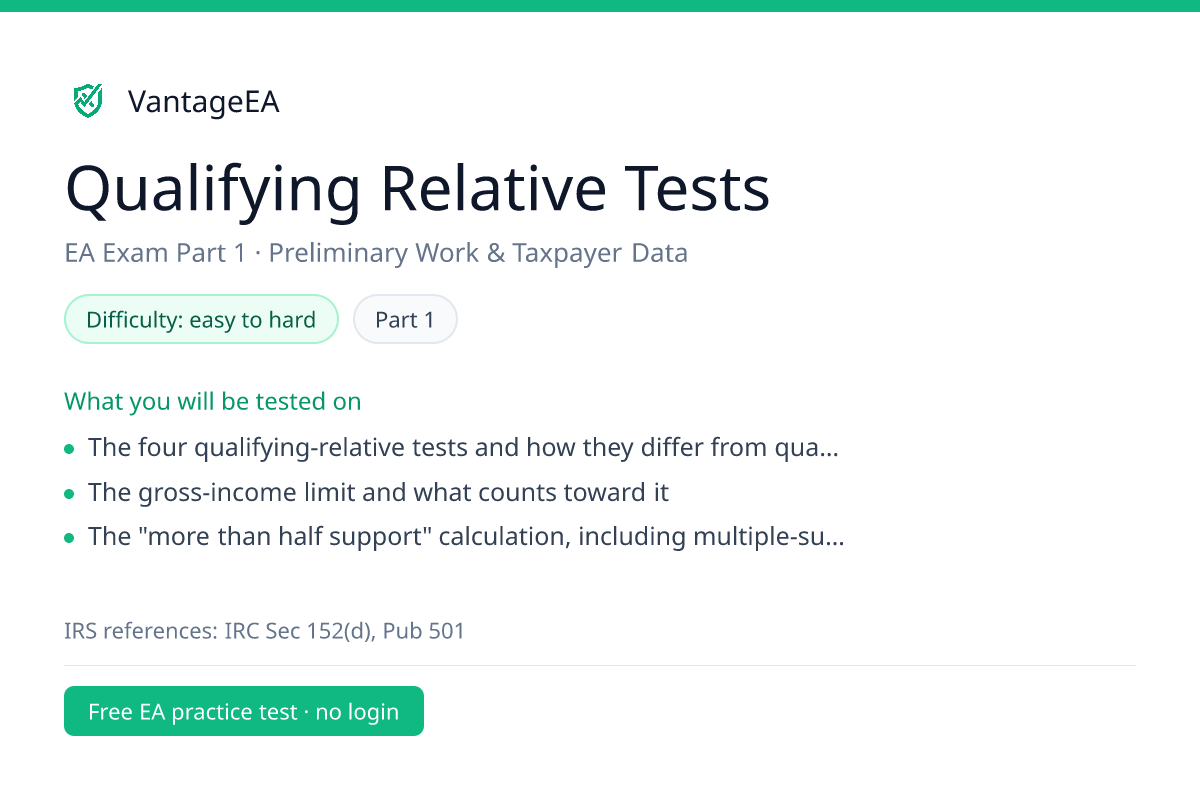1200x800 pixels.
Task: Click the VantageEA shield logo icon
Action: (88, 101)
